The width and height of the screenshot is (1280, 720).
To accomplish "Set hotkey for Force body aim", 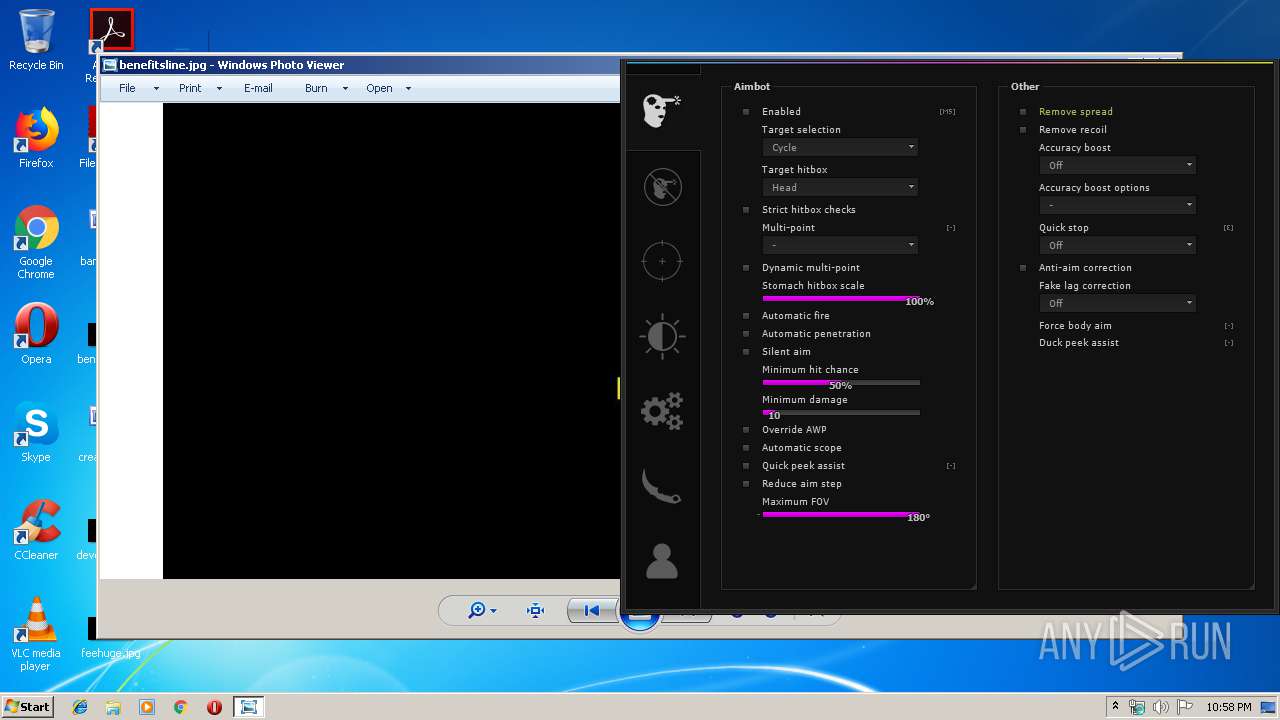I will (1229, 326).
